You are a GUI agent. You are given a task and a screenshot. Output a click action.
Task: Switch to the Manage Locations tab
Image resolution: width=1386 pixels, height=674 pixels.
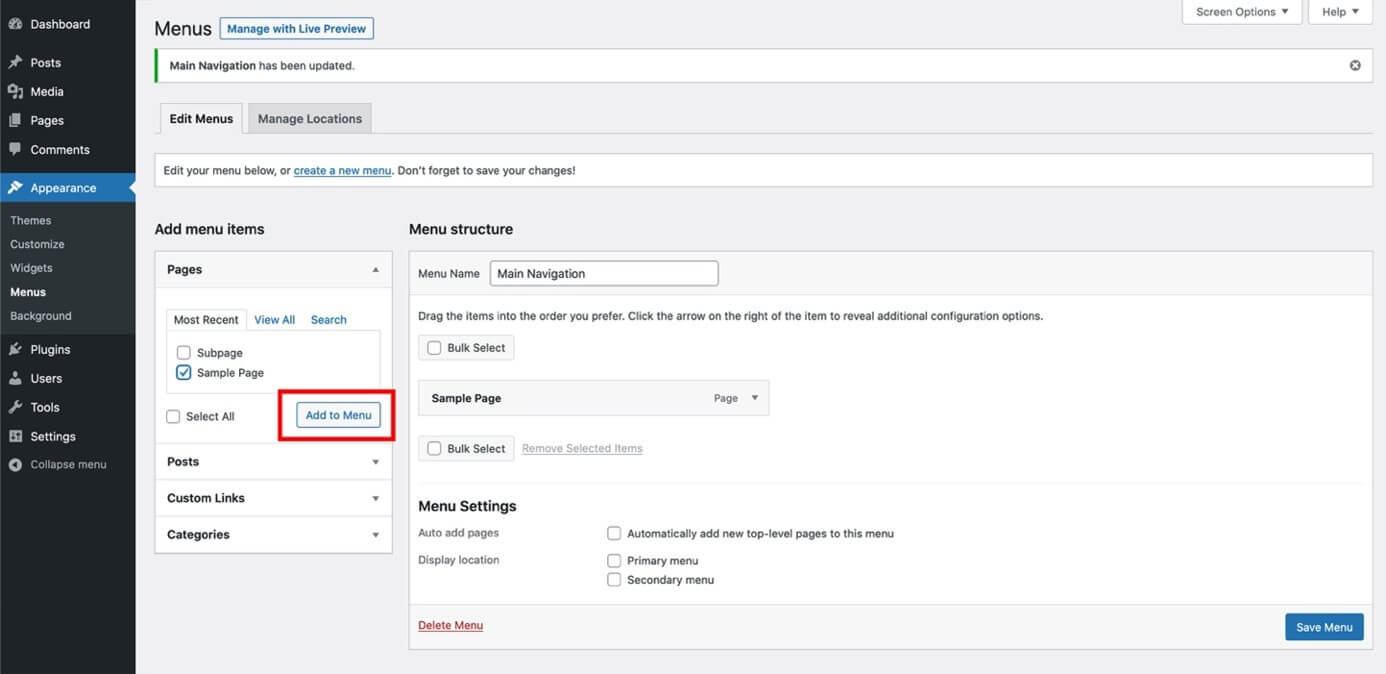310,118
